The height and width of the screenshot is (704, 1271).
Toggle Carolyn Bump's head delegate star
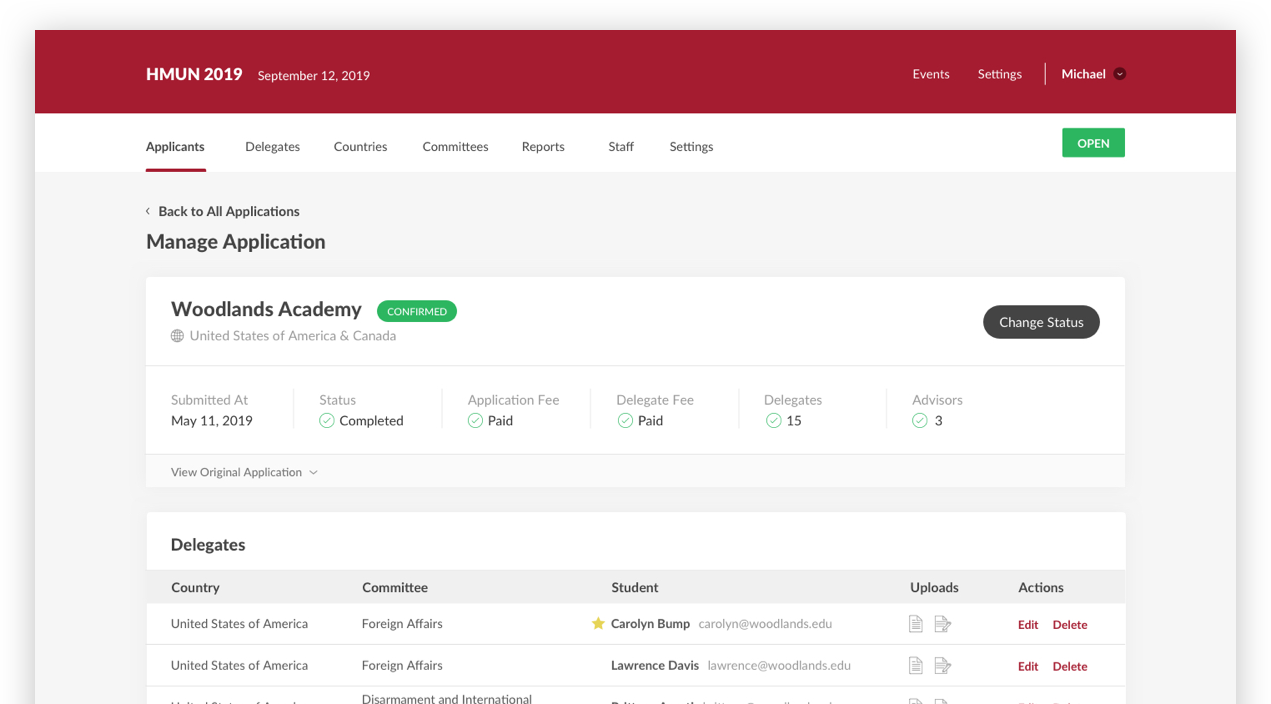pos(597,622)
